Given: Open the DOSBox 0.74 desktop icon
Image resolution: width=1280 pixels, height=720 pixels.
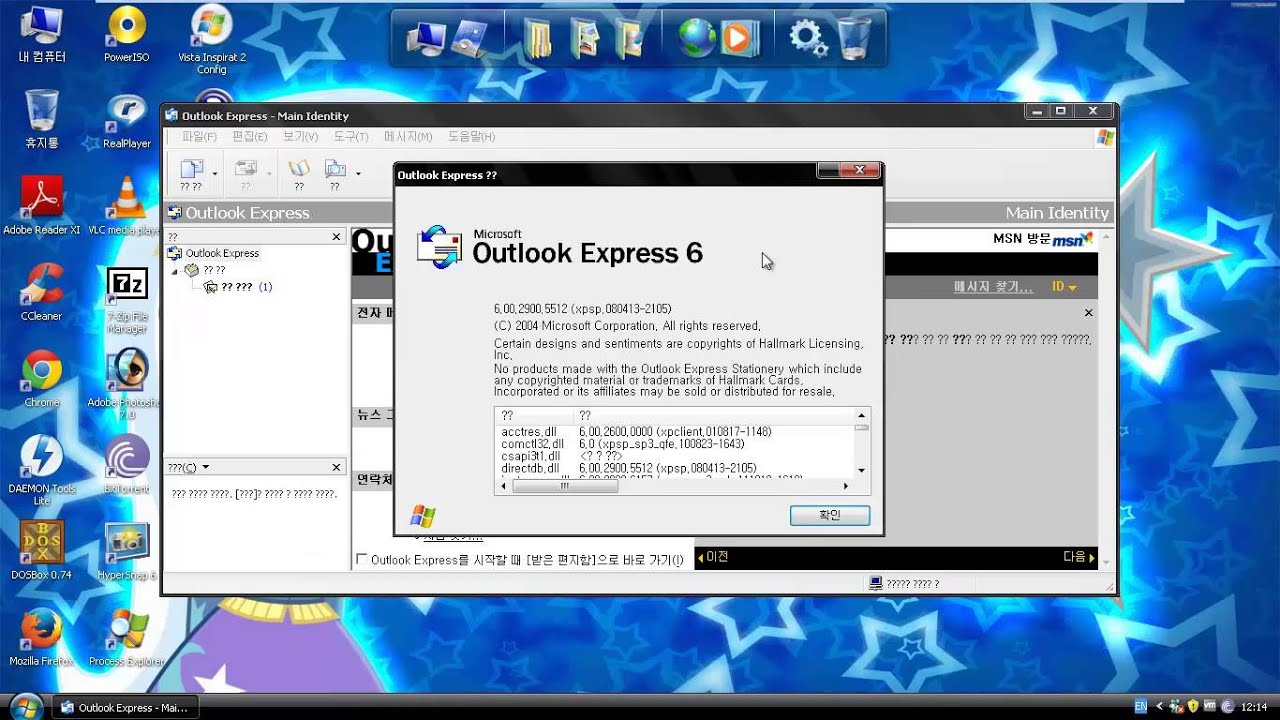Looking at the screenshot, I should click(42, 551).
